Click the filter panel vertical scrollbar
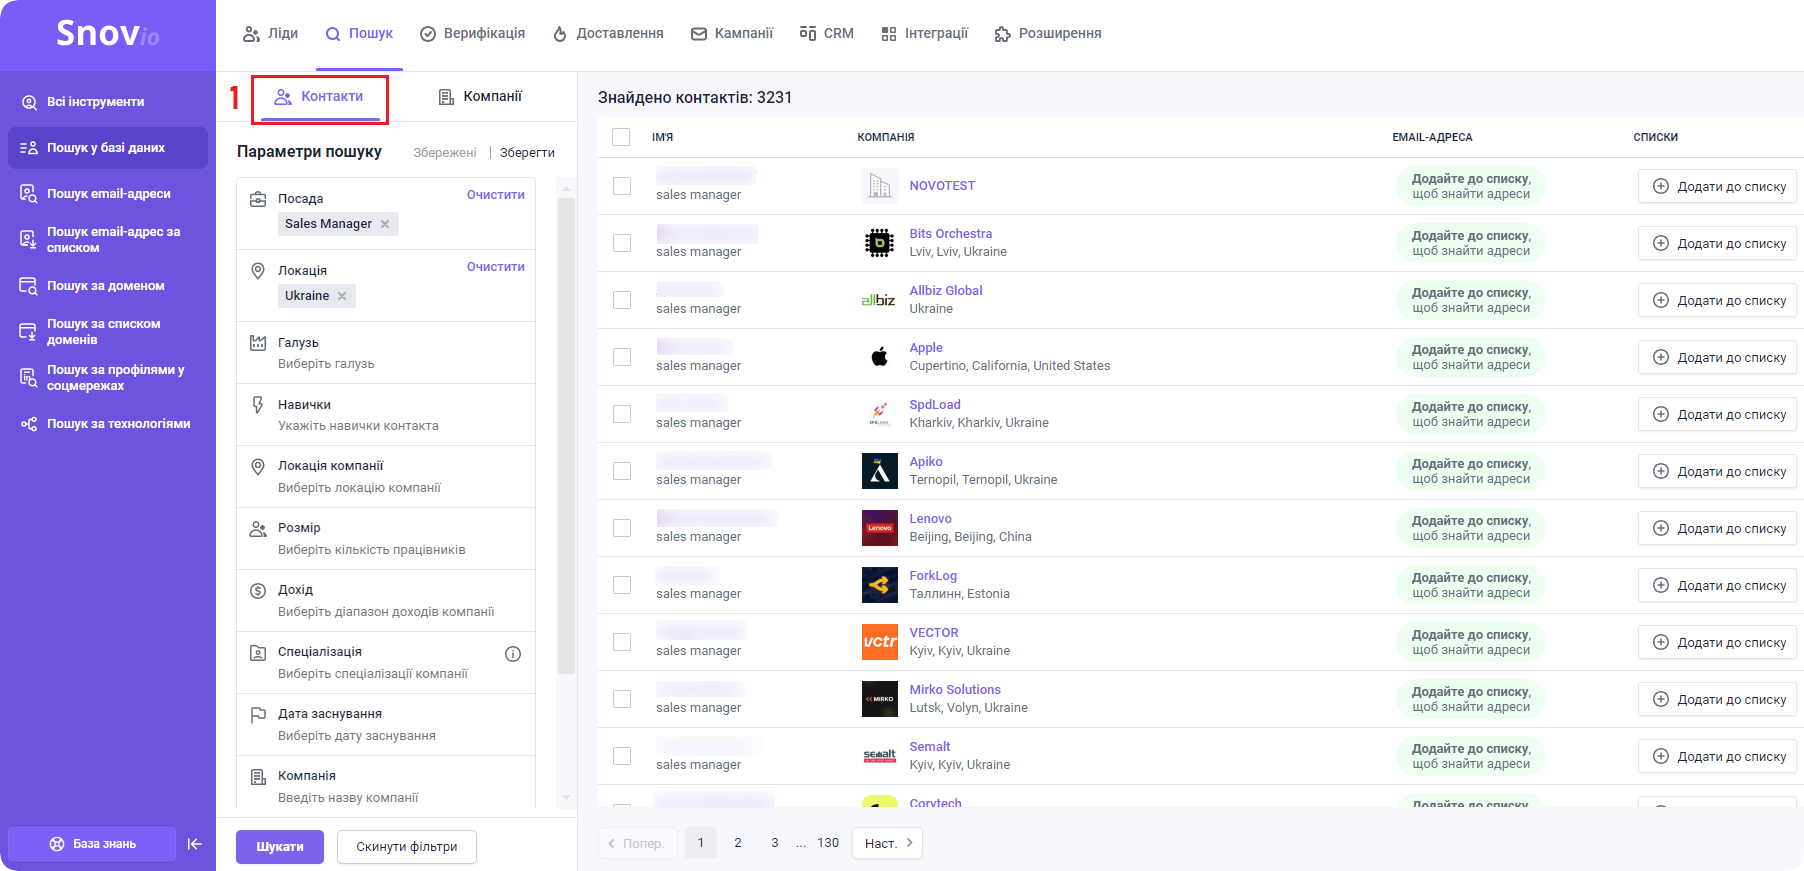The width and height of the screenshot is (1804, 871). 566,436
